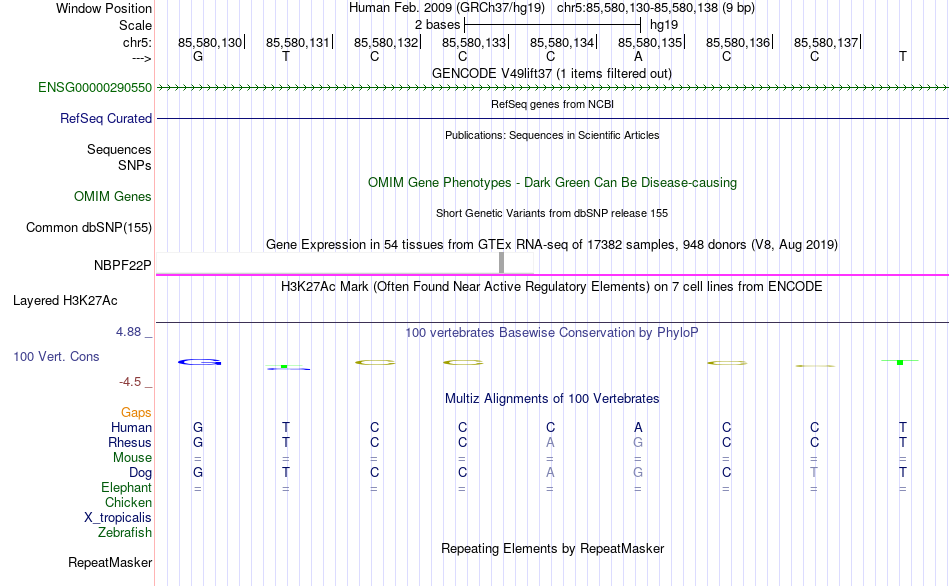
Task: Select the Common dbSNP(155) track label
Action: coord(89,228)
